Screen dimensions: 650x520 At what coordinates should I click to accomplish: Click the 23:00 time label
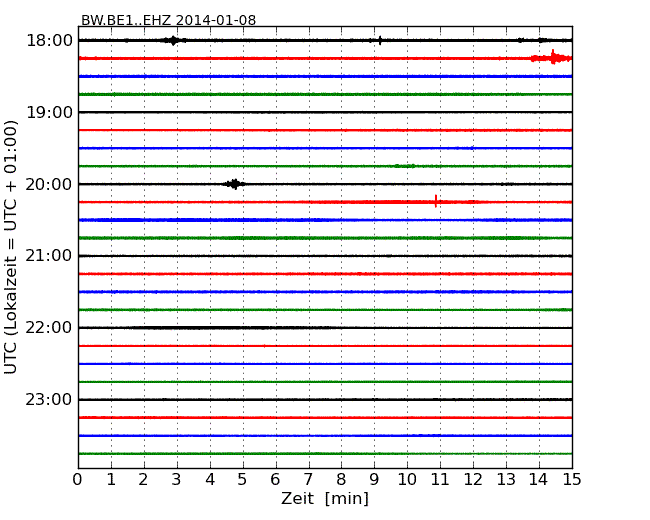49,399
